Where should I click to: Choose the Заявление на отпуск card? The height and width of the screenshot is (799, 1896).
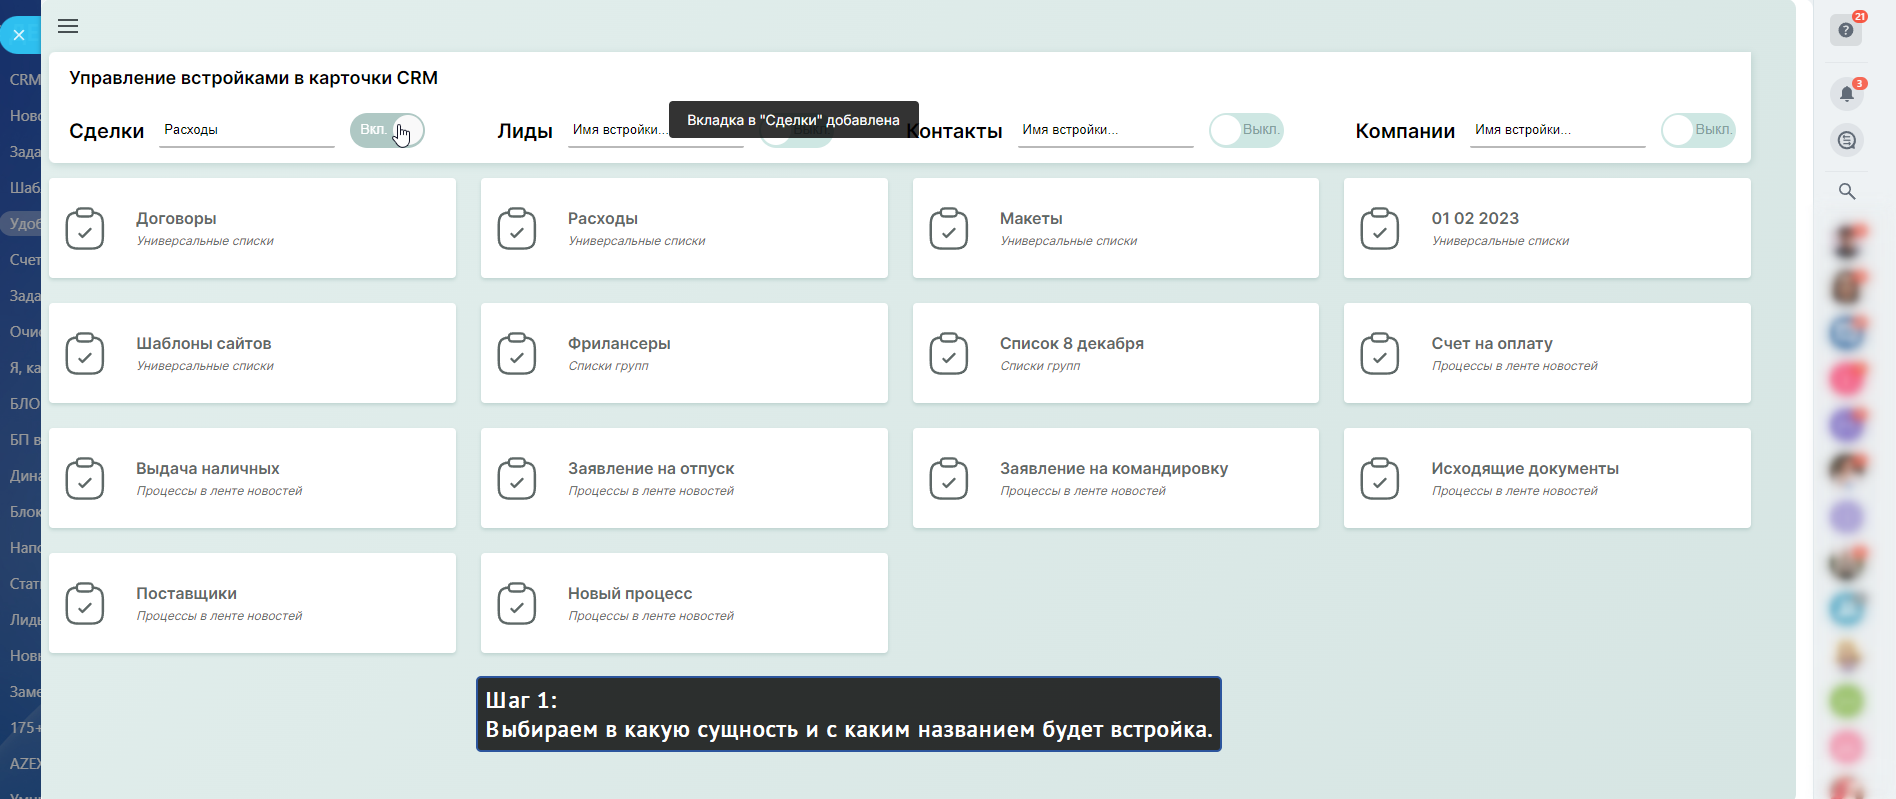[x=684, y=478]
